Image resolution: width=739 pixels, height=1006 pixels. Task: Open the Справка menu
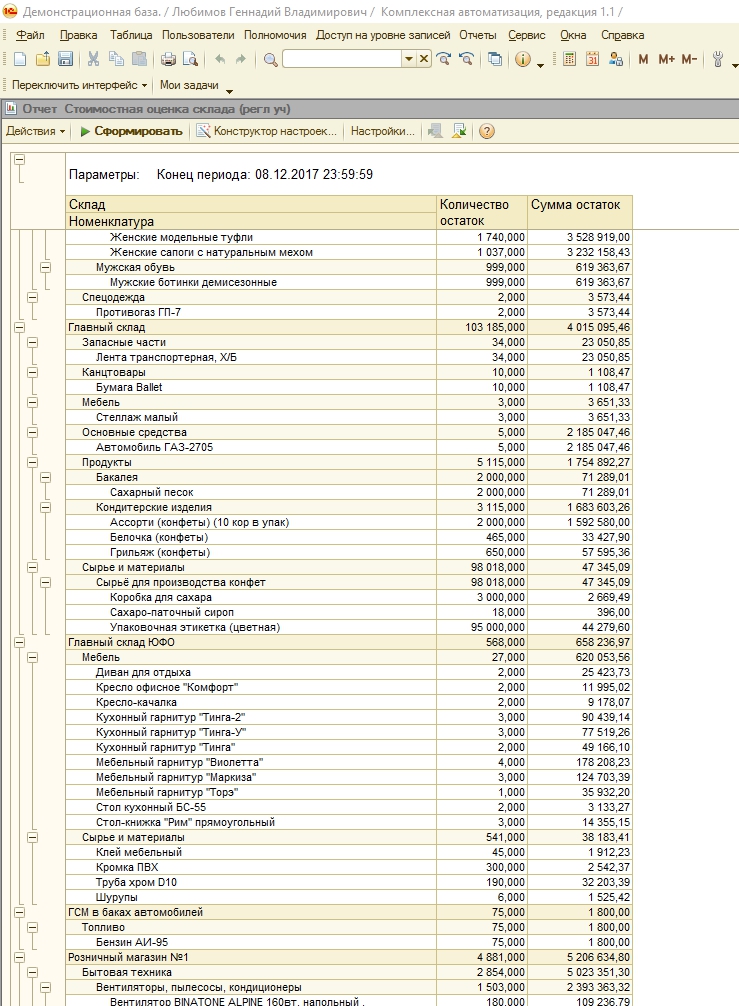click(x=622, y=35)
